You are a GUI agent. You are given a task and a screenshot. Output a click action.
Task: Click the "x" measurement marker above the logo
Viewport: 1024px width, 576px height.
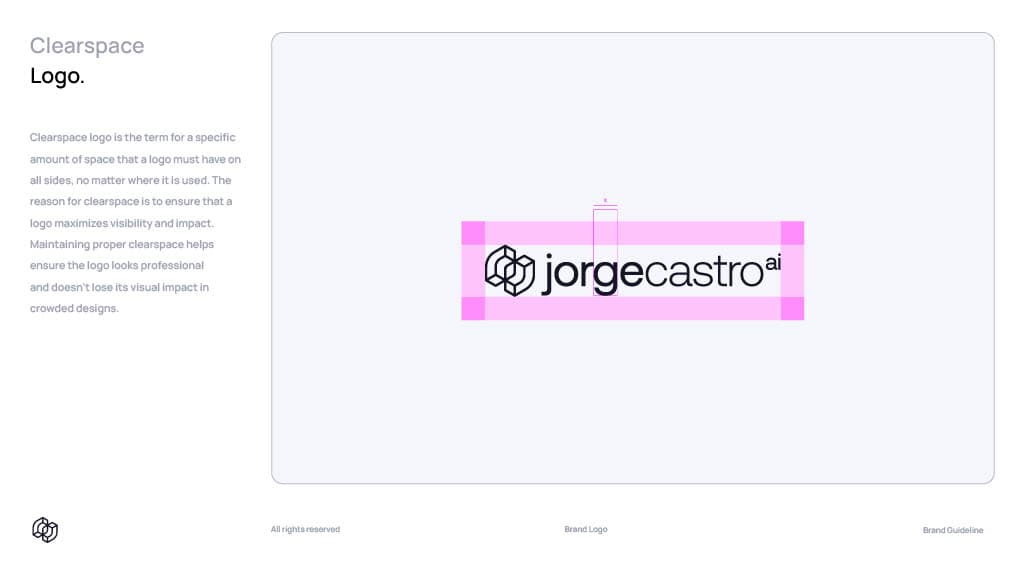click(x=605, y=201)
